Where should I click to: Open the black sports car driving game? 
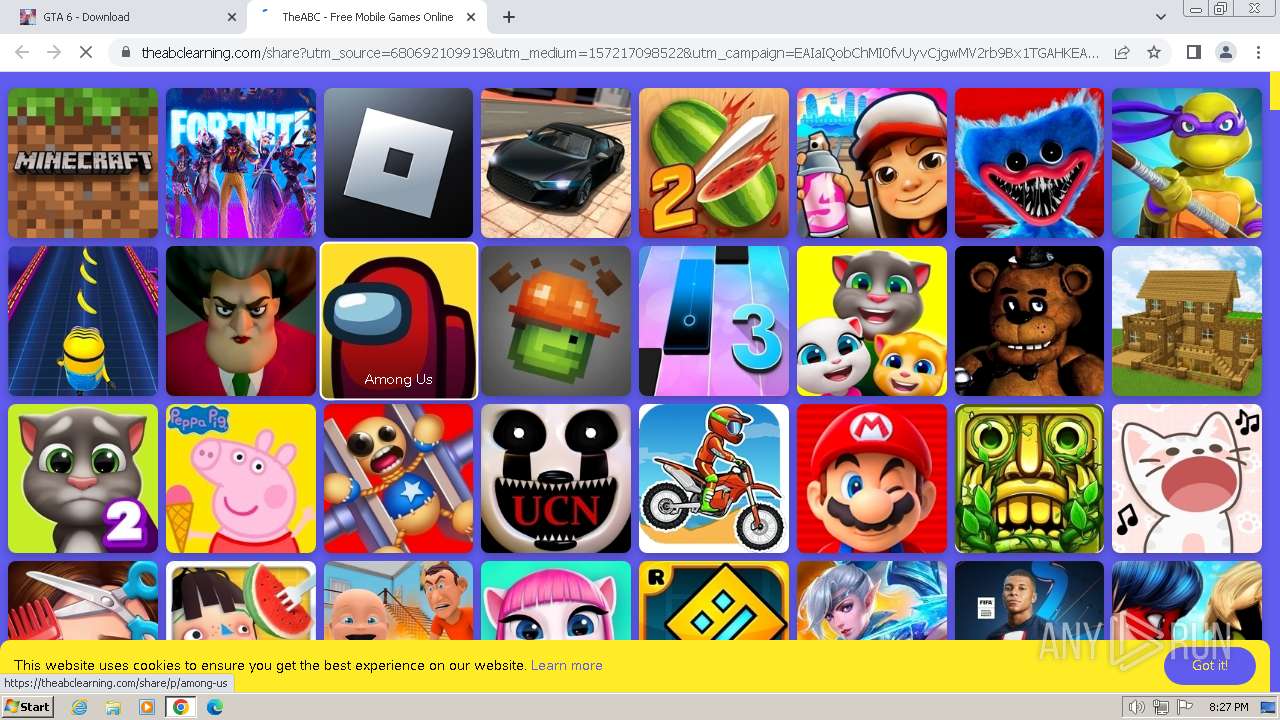tap(556, 163)
